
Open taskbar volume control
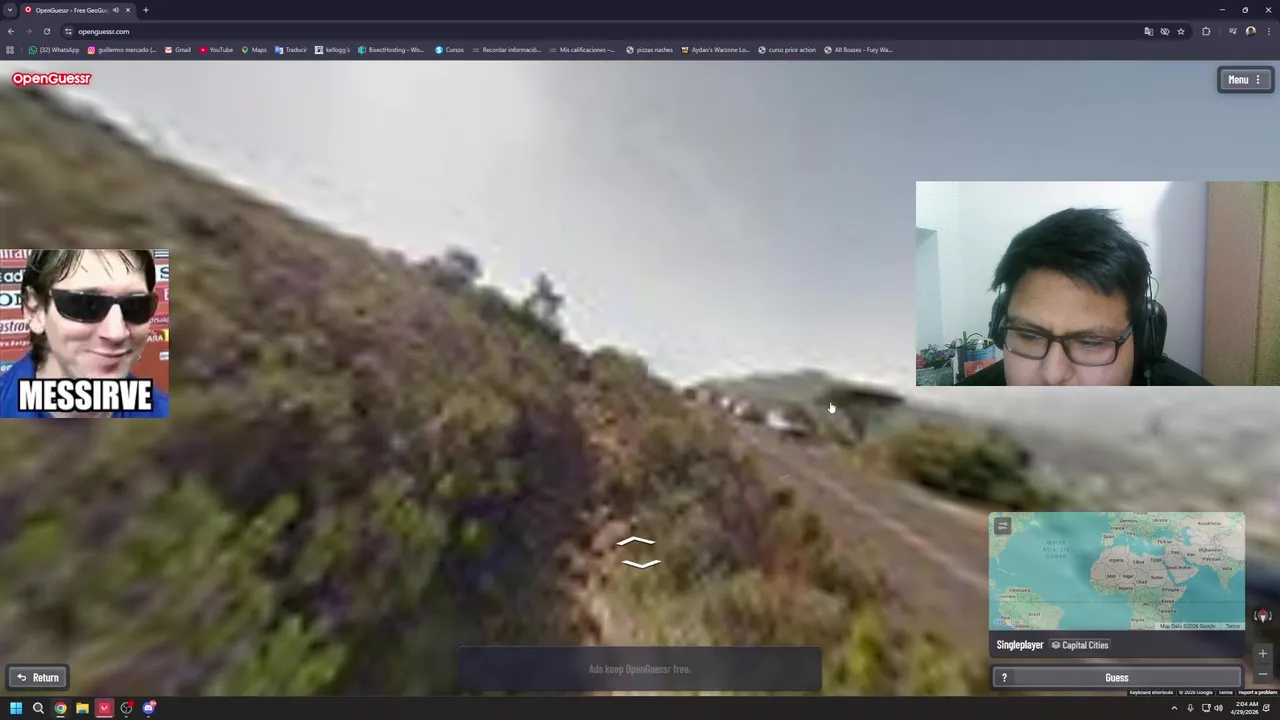1218,708
